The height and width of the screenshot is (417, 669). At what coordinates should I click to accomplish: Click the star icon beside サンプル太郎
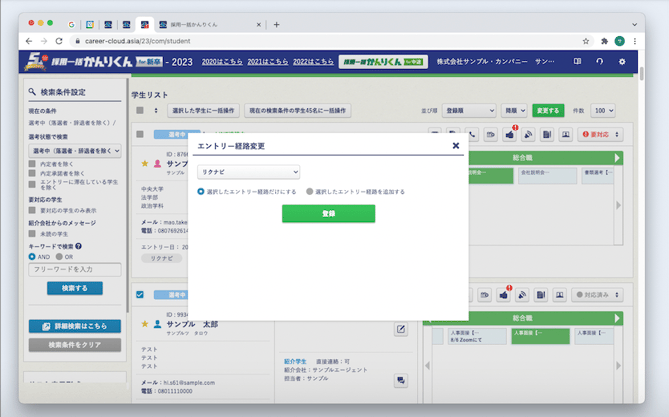click(145, 324)
